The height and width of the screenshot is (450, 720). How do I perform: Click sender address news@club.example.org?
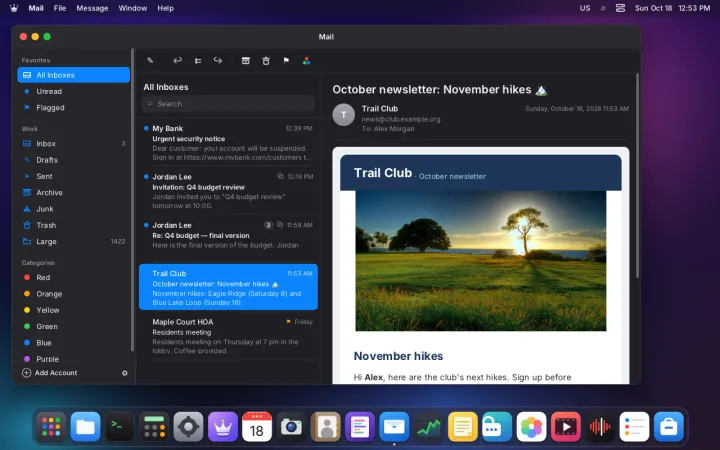pyautogui.click(x=401, y=119)
